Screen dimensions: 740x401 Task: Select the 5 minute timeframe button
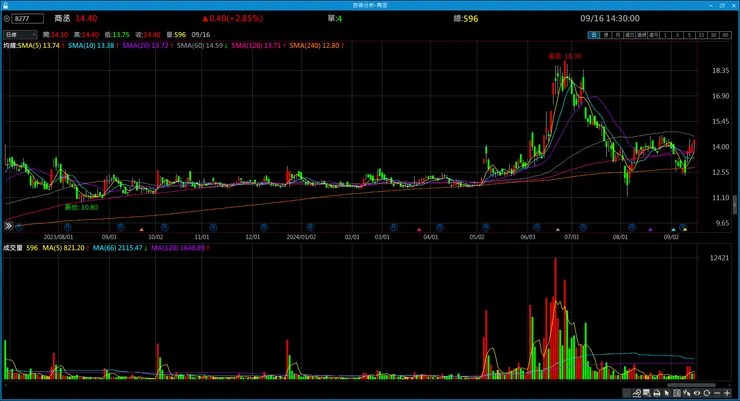[689, 35]
